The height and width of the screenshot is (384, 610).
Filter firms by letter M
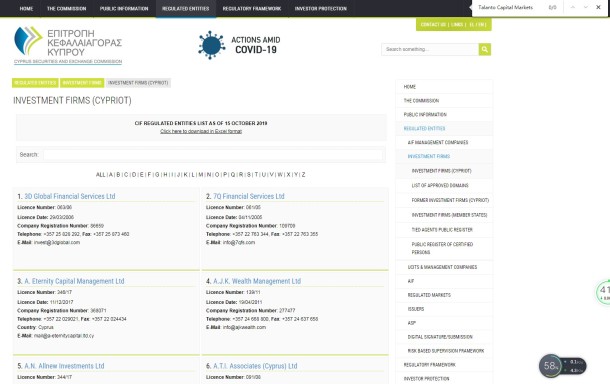coord(201,175)
